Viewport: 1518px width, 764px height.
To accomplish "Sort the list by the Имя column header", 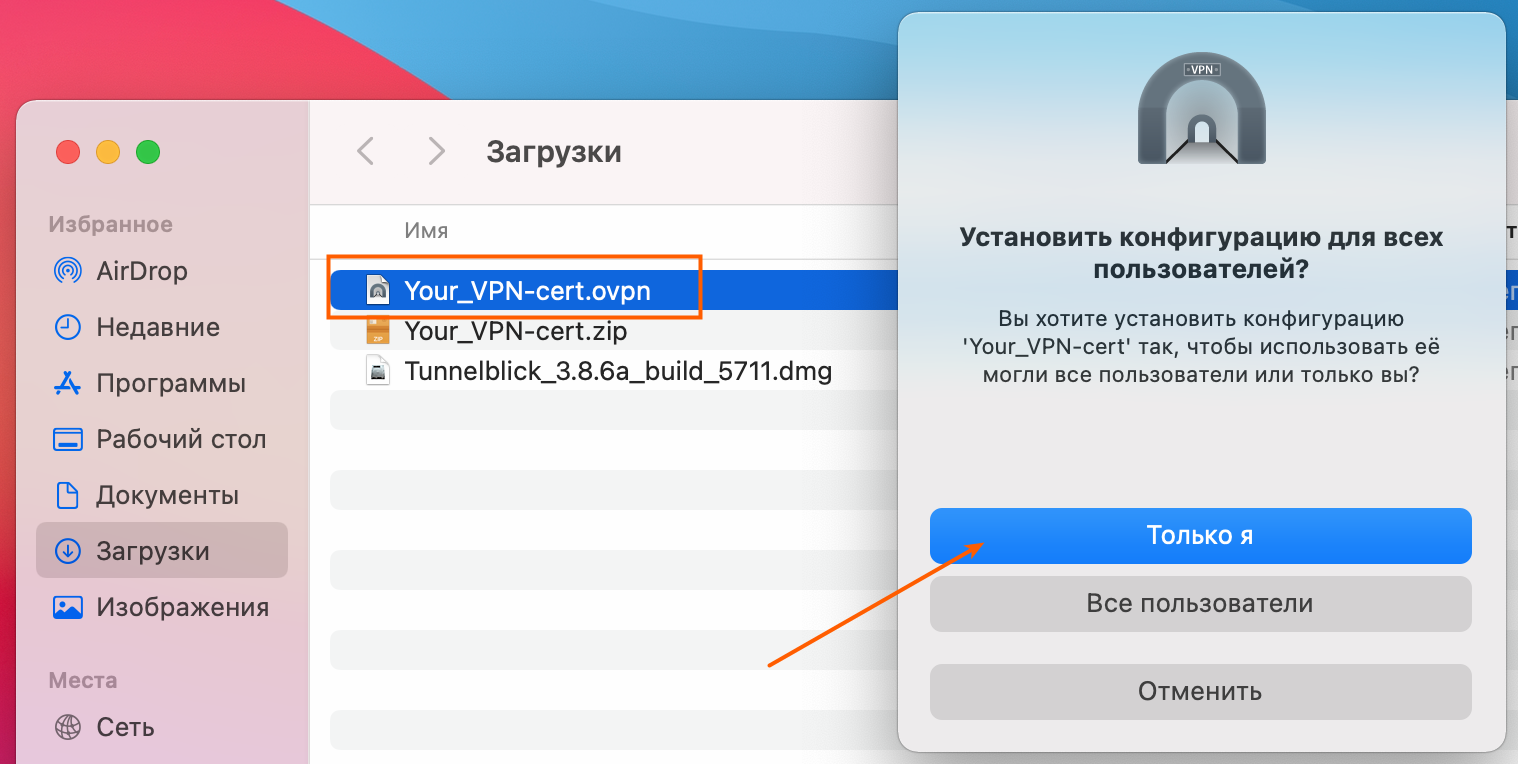I will coord(426,231).
